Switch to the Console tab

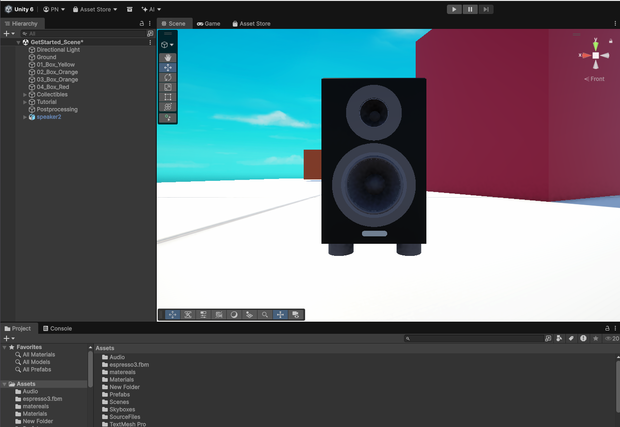57,329
